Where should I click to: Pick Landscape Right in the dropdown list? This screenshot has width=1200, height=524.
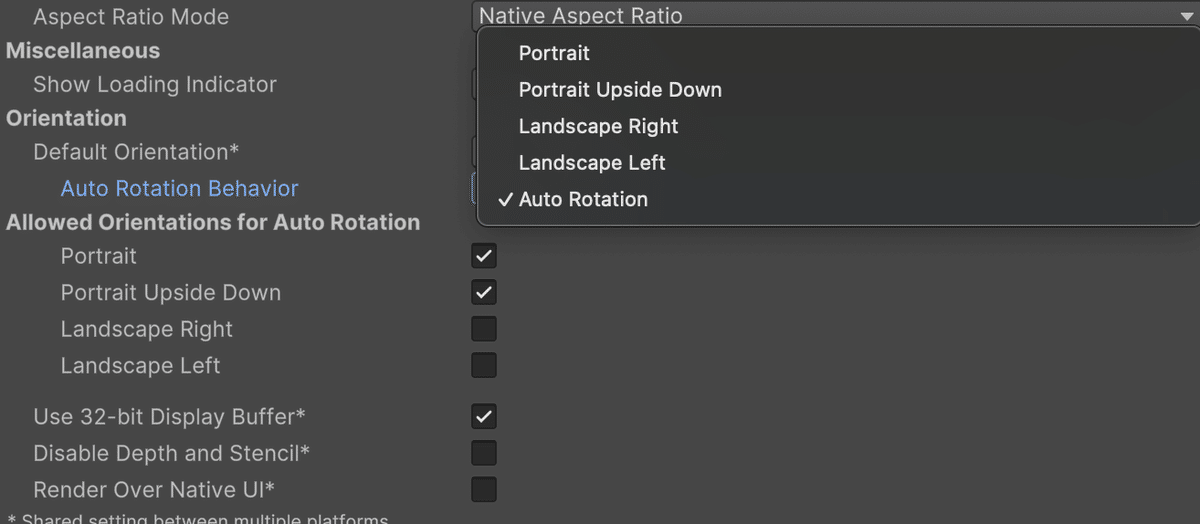coord(598,126)
